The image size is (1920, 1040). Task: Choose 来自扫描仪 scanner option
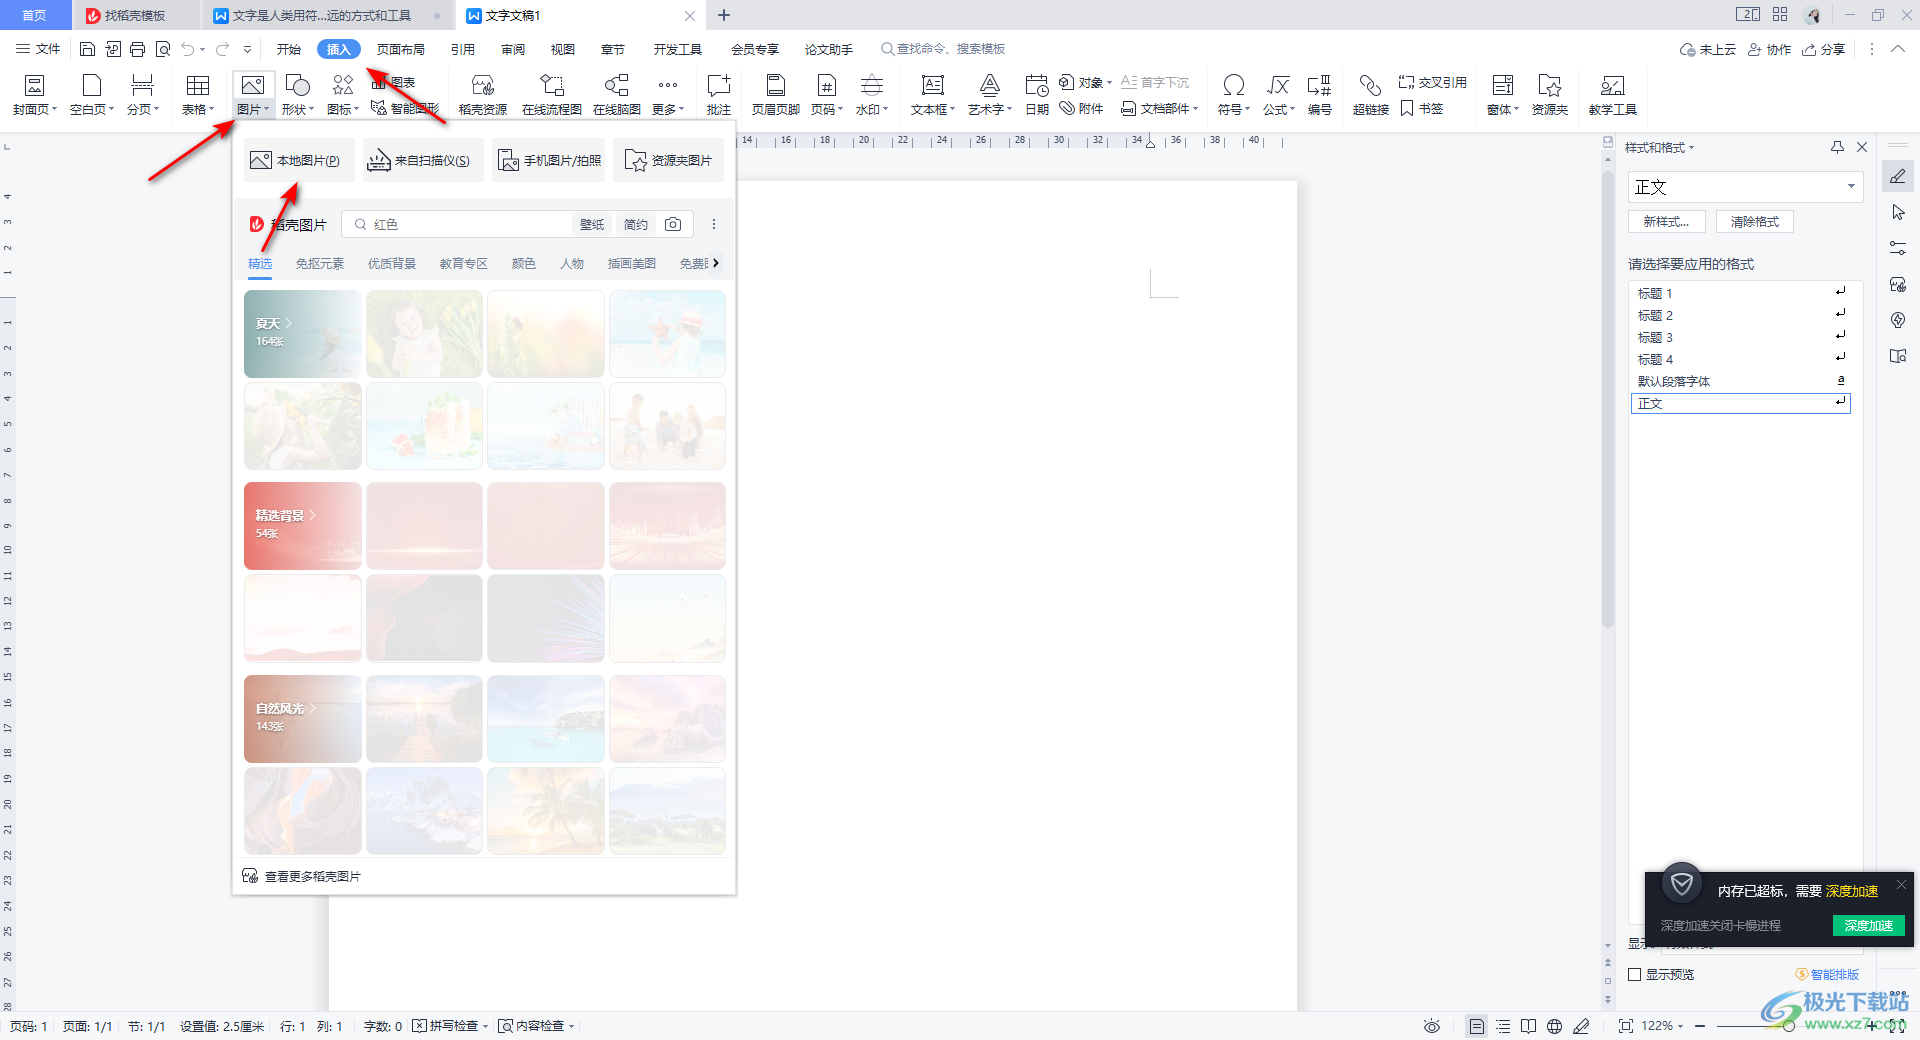(423, 160)
